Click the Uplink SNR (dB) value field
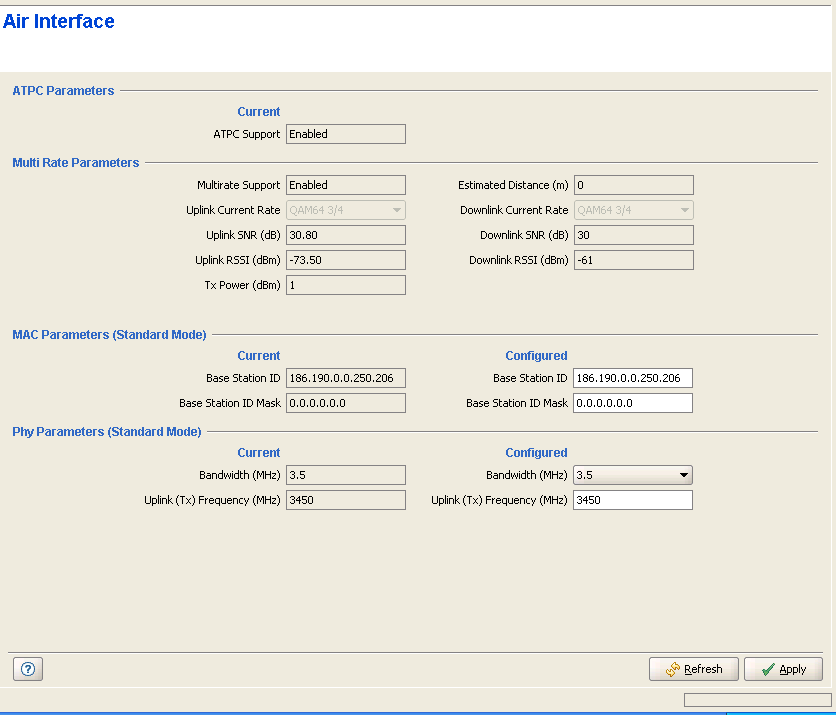Image resolution: width=836 pixels, height=715 pixels. 345,235
